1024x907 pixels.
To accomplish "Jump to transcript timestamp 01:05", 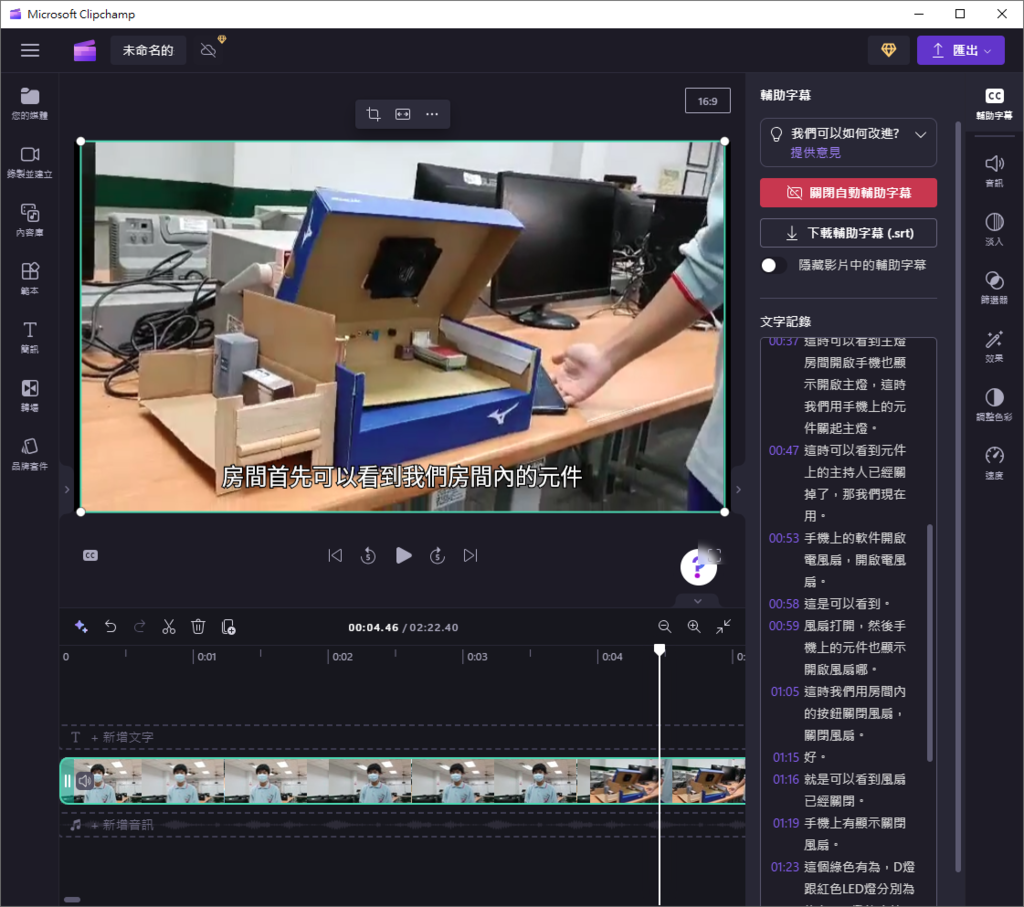I will (x=784, y=692).
